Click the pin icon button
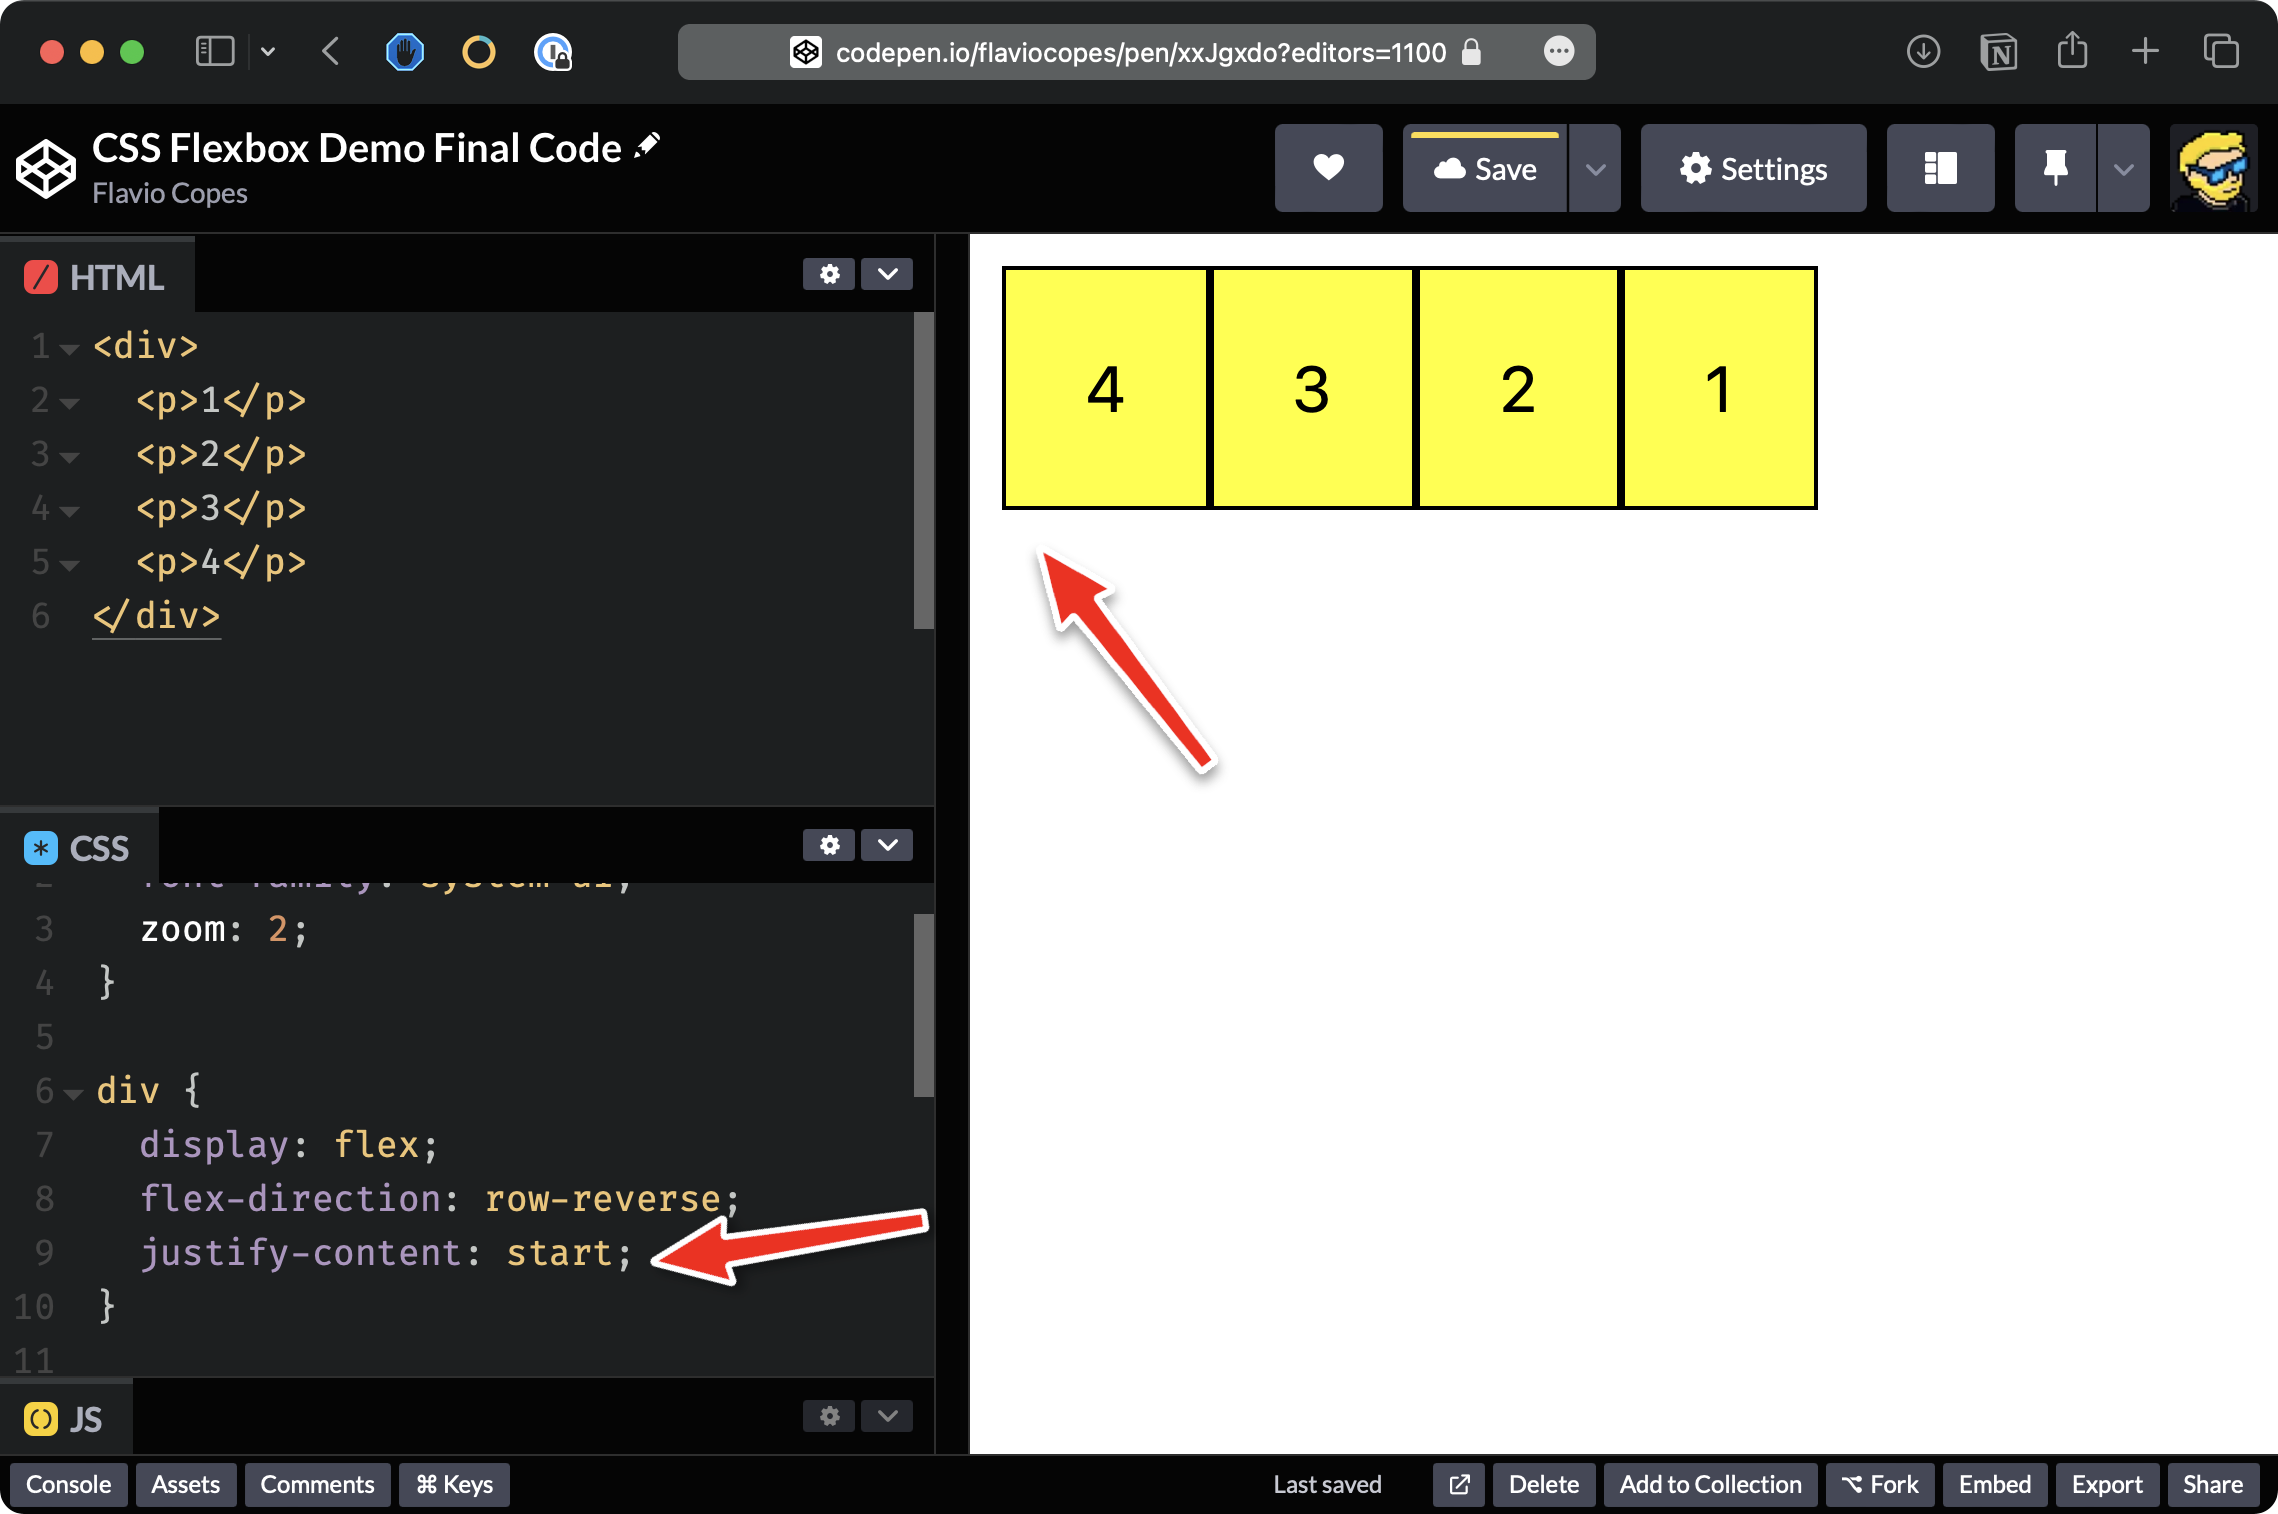Screen dimensions: 2278x1514 coord(2055,168)
